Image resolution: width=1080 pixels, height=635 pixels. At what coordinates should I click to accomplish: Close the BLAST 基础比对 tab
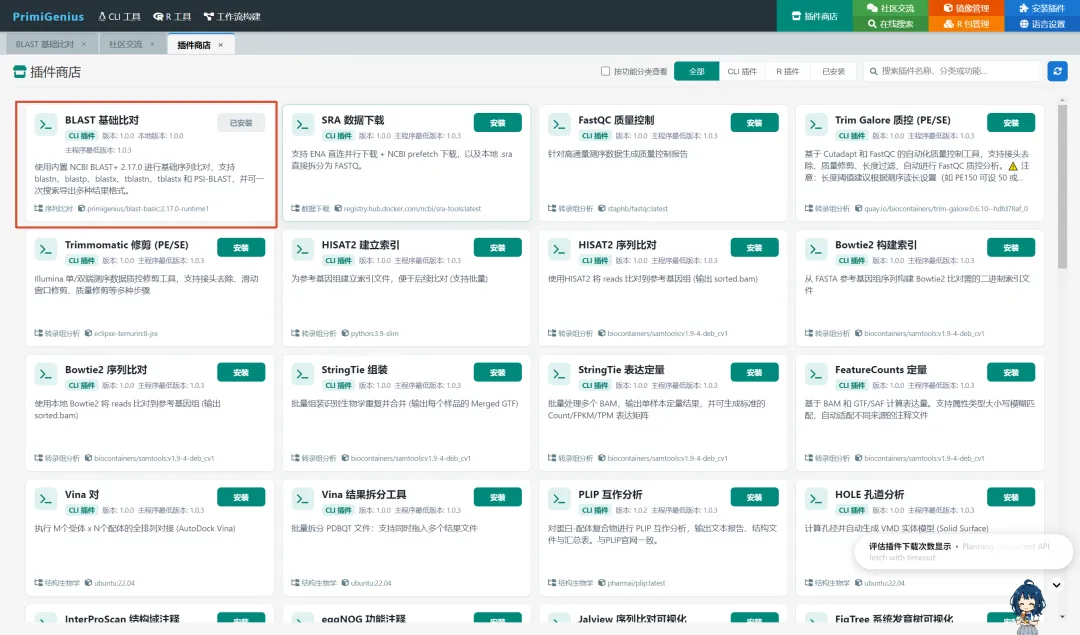point(84,44)
